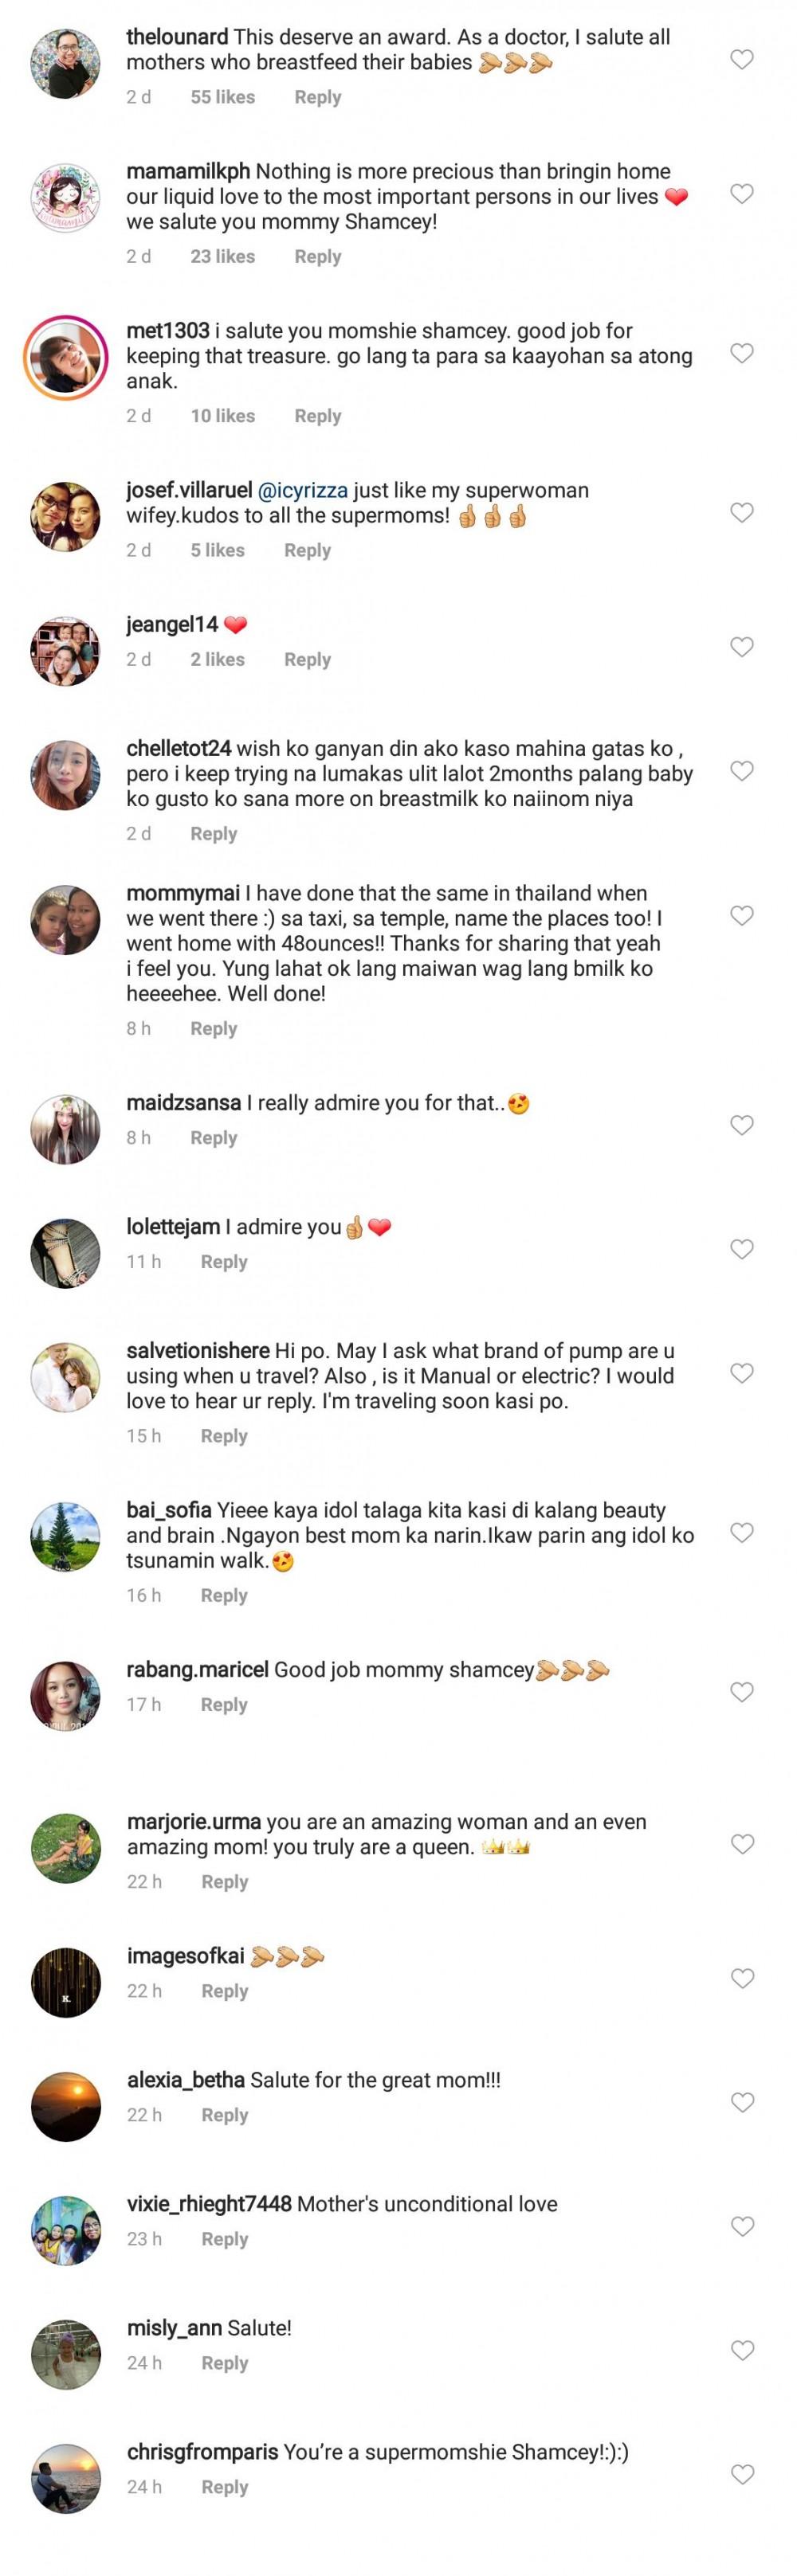797x2576 pixels.
Task: Open chelletot24's profile picture
Action: click(66, 775)
